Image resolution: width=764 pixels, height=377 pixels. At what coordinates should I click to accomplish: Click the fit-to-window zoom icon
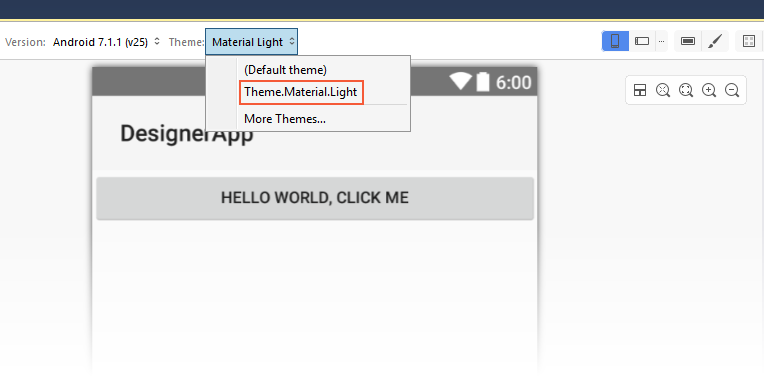686,90
